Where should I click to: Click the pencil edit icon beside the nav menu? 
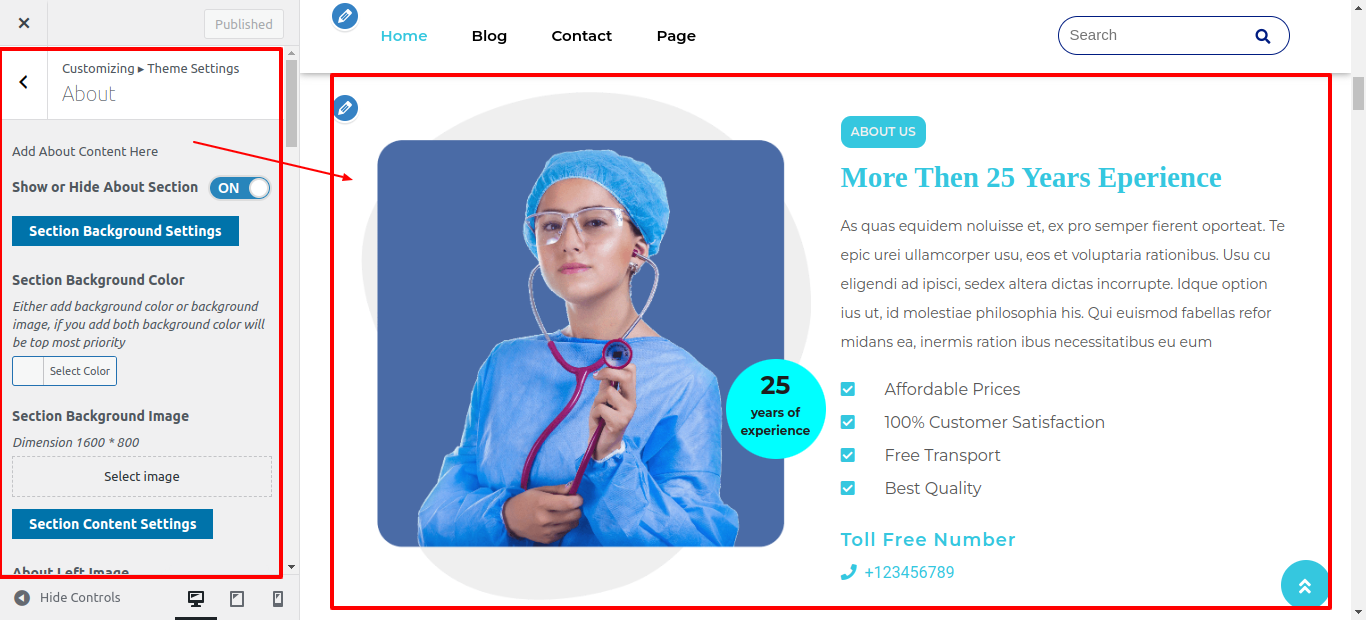(345, 15)
